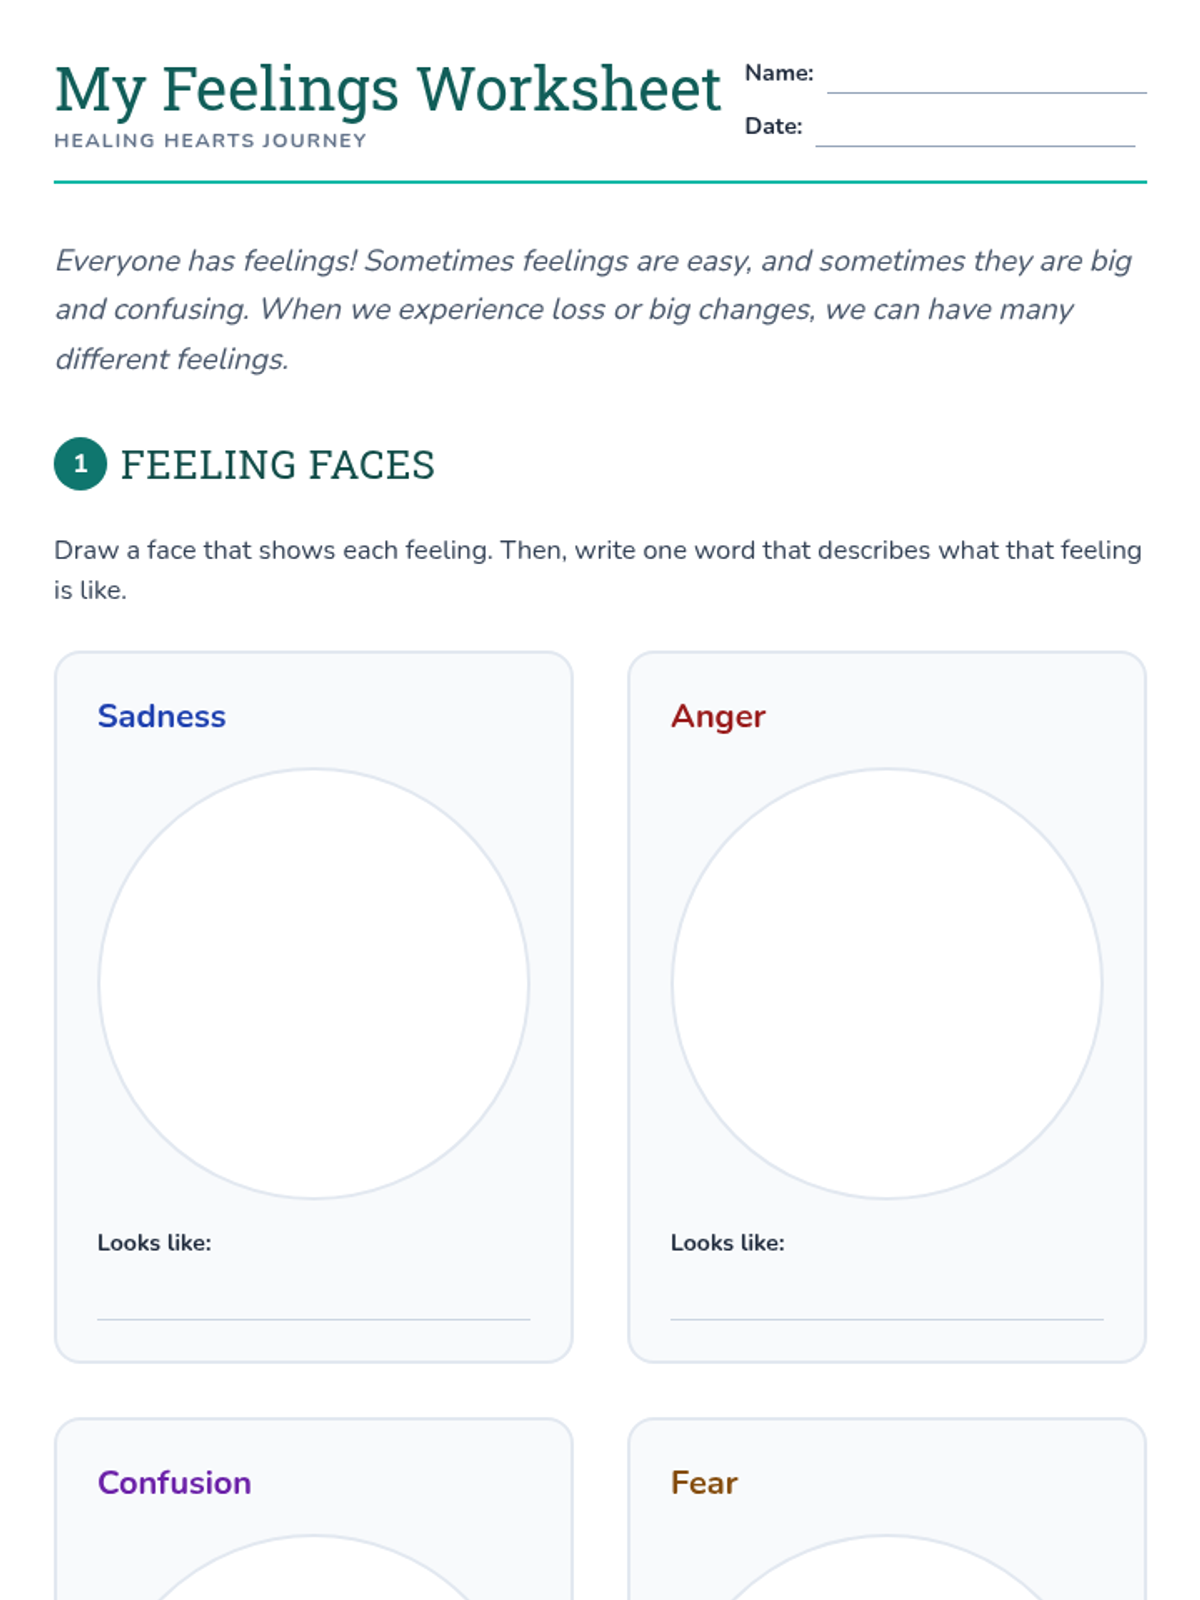1200x1600 pixels.
Task: Click the Fear card heading
Action: [x=704, y=1482]
